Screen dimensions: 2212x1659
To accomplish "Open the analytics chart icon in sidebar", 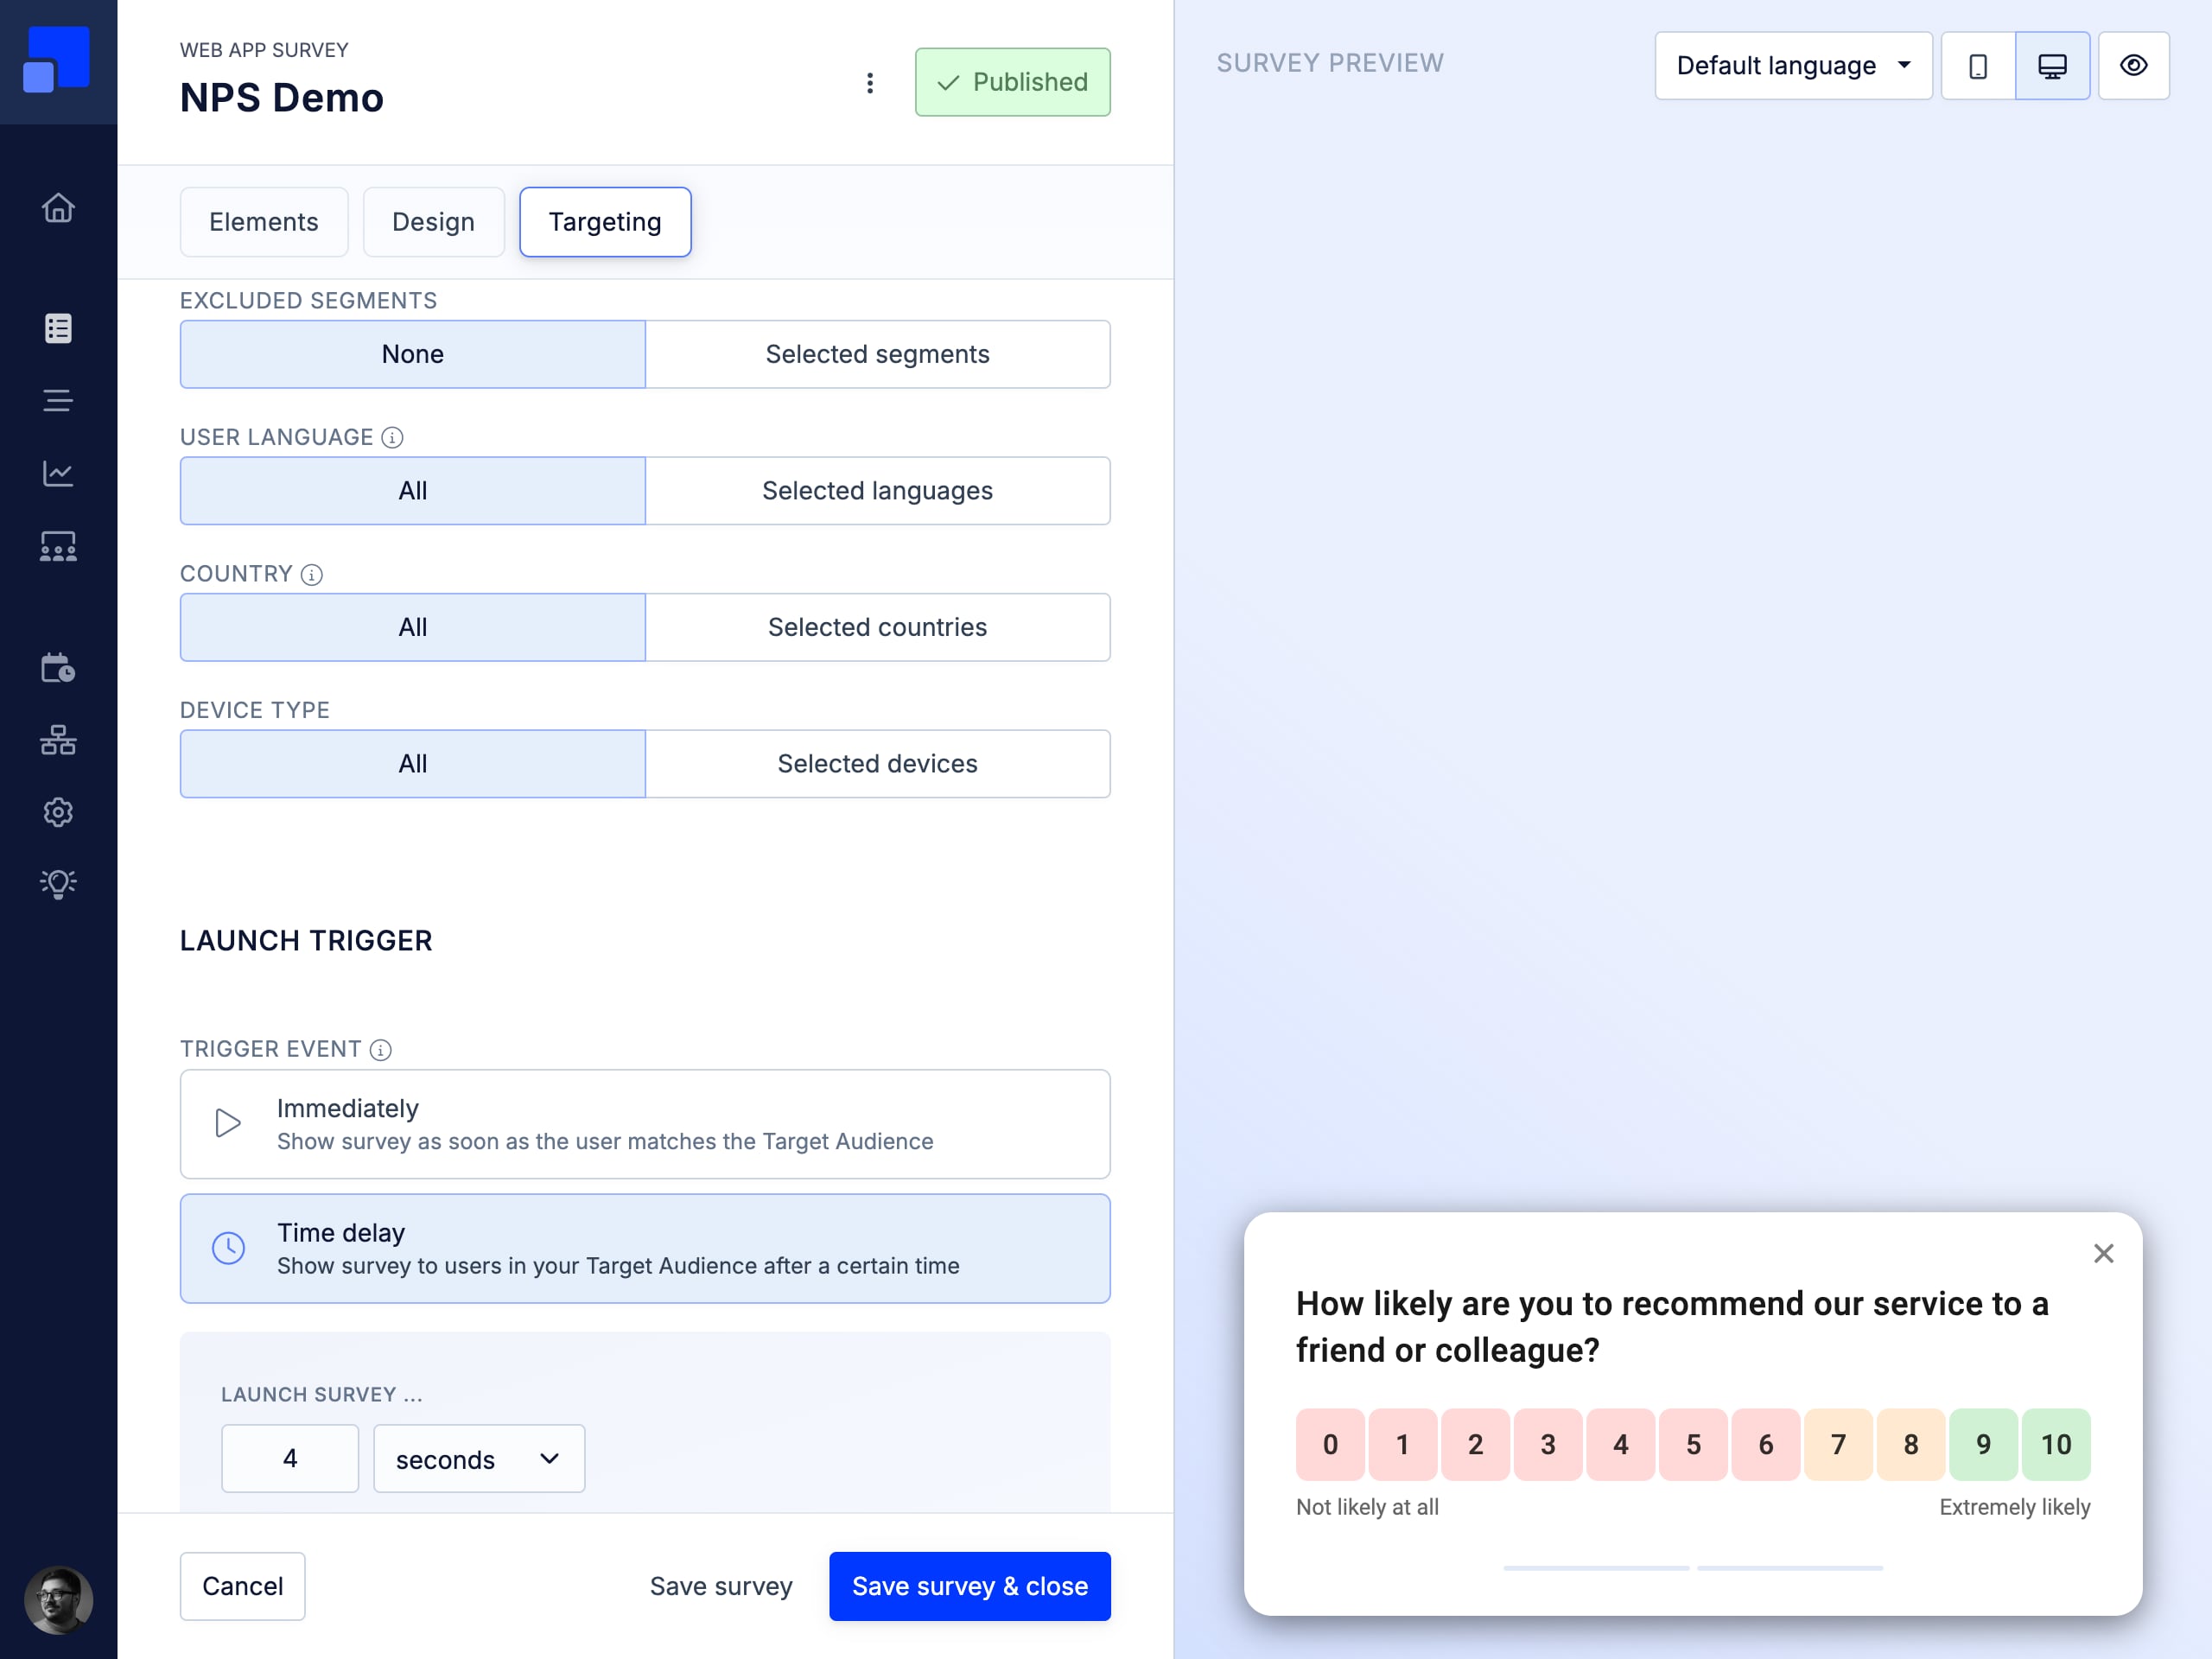I will [x=58, y=473].
